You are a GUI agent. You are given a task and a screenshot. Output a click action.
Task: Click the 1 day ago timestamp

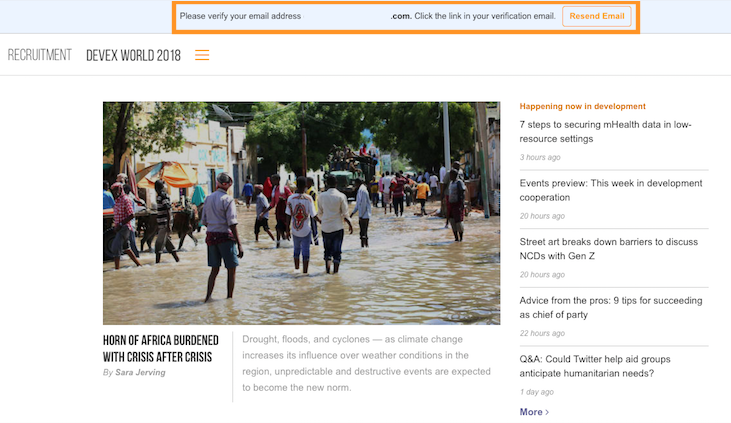[537, 392]
